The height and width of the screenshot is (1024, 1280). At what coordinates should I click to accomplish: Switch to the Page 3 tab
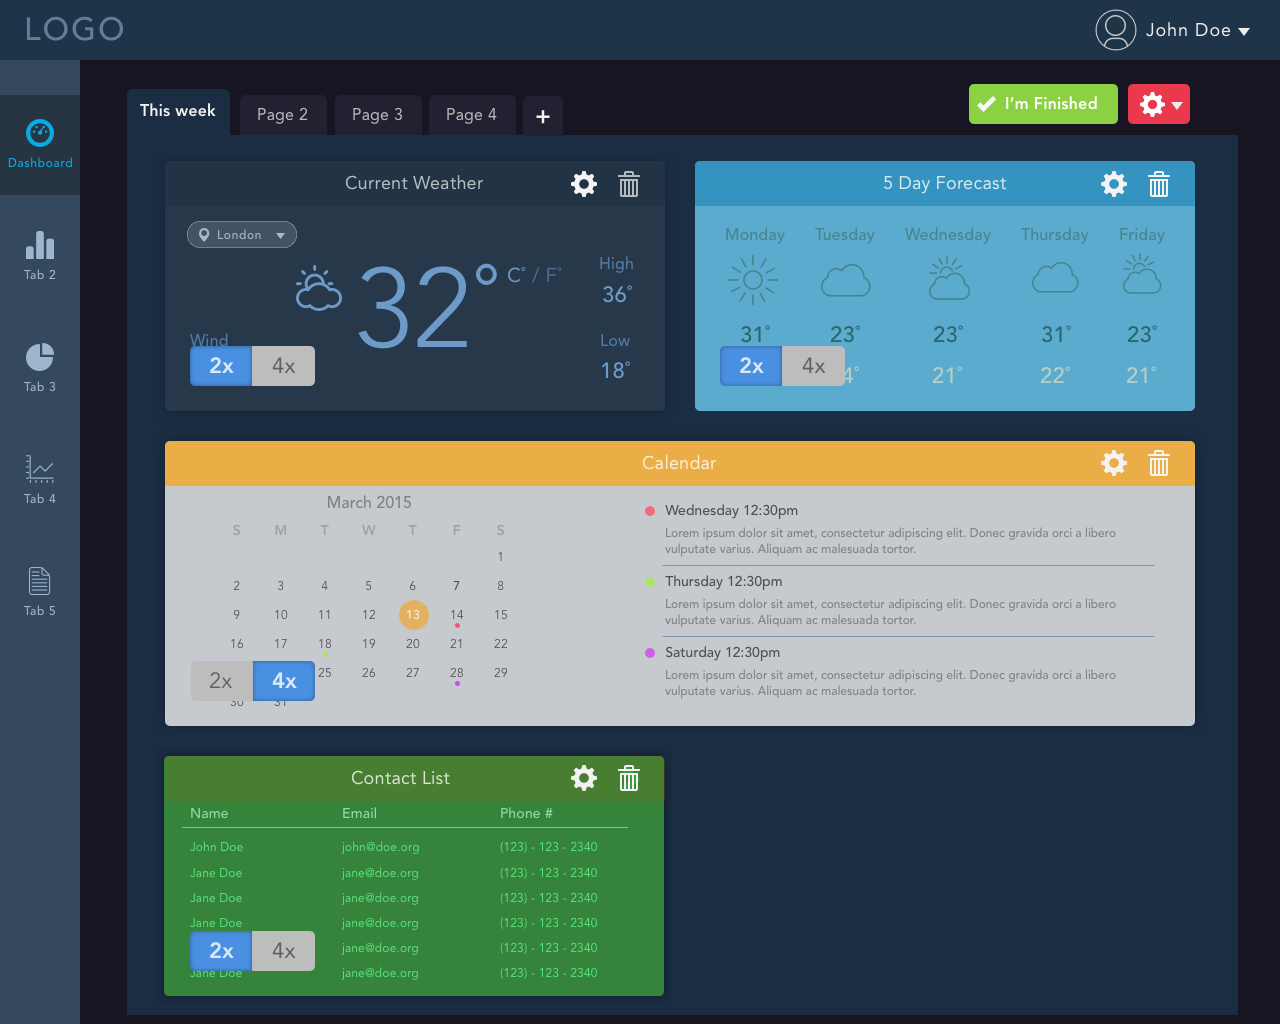click(377, 115)
